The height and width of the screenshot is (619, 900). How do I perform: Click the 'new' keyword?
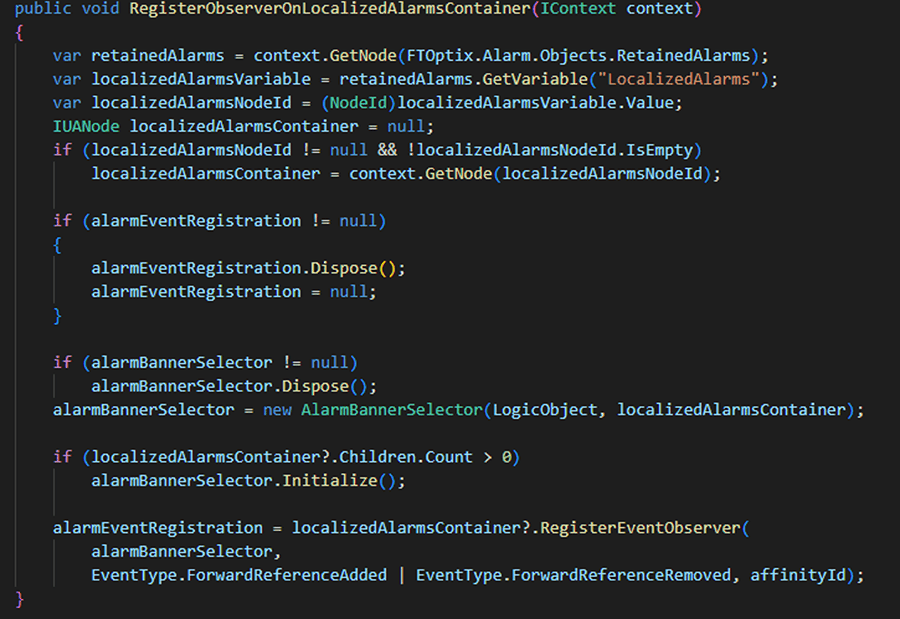(x=277, y=409)
